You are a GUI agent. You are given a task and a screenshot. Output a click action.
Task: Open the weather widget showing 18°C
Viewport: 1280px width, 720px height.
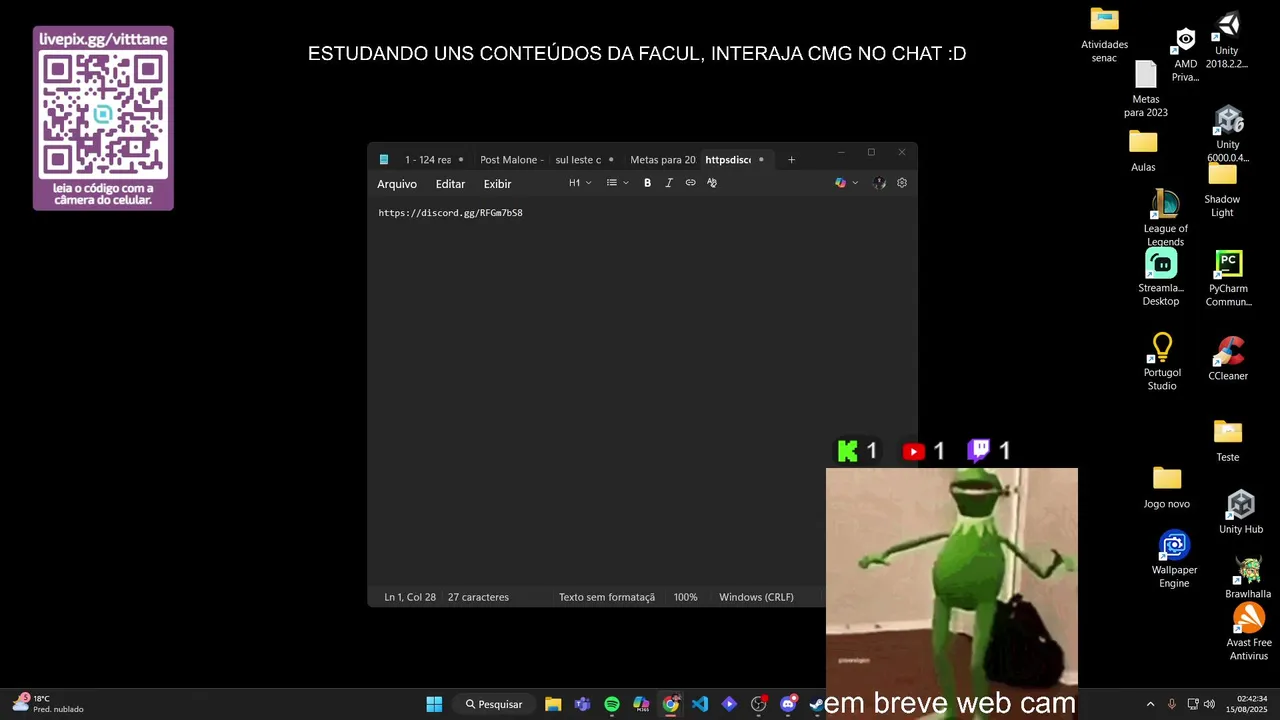(x=48, y=704)
